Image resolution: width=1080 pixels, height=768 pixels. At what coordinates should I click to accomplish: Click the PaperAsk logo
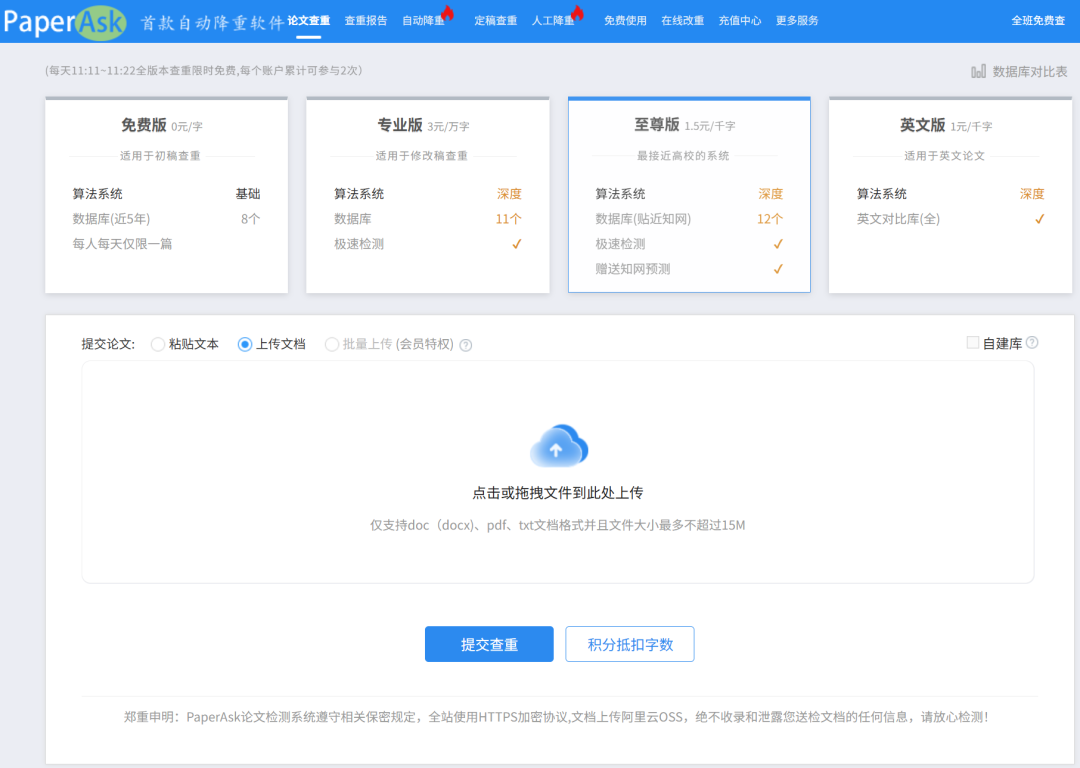click(x=64, y=21)
